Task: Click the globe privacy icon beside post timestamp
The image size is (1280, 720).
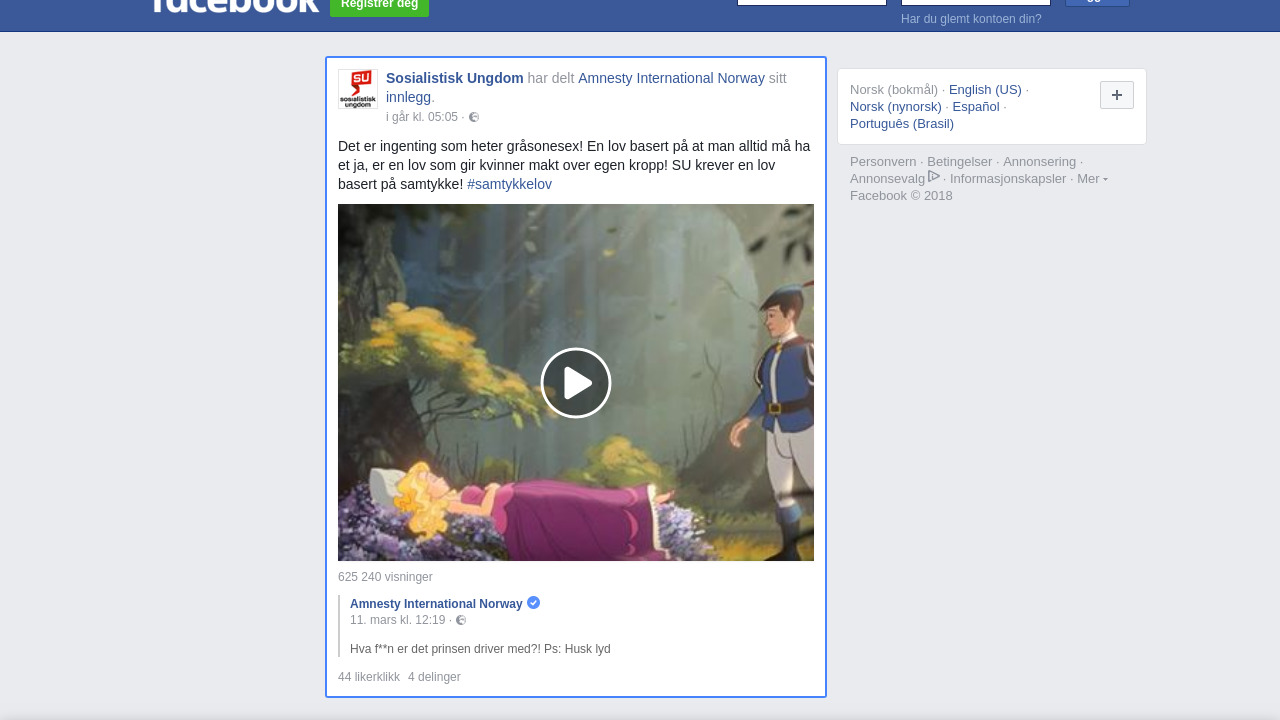Action: pyautogui.click(x=474, y=117)
